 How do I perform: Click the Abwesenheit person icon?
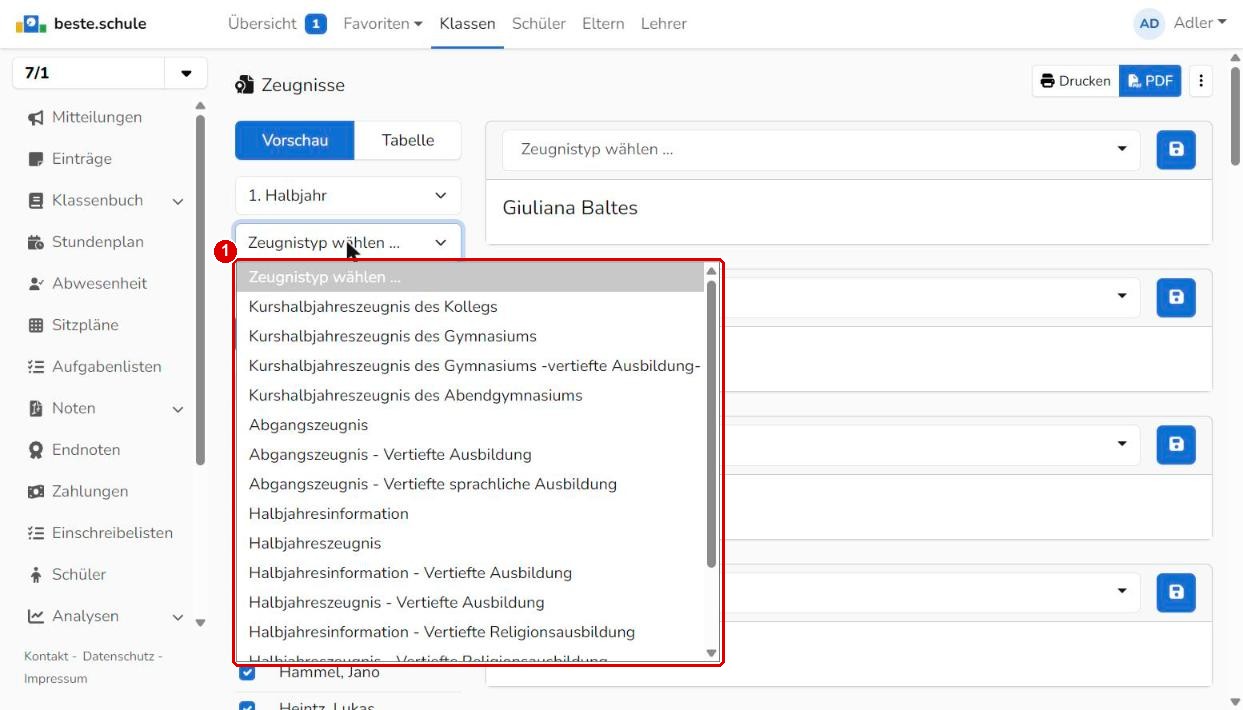tap(36, 284)
